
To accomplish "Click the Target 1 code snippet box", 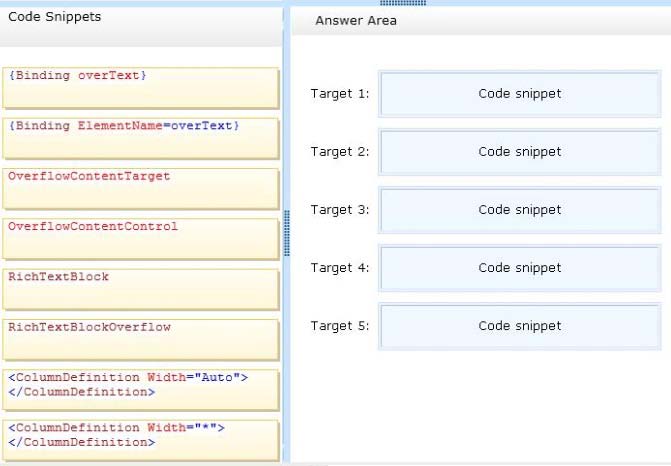I will tap(520, 94).
